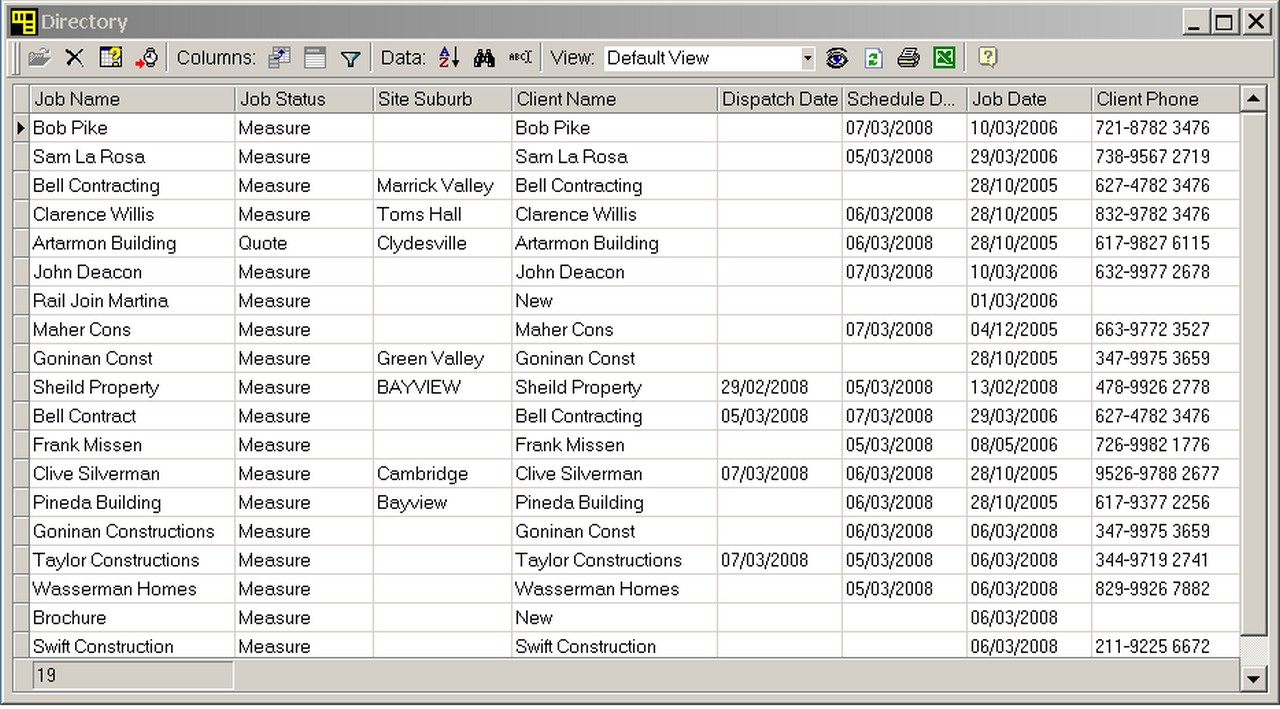Image resolution: width=1280 pixels, height=709 pixels.
Task: Click the printer icon
Action: coord(908,58)
